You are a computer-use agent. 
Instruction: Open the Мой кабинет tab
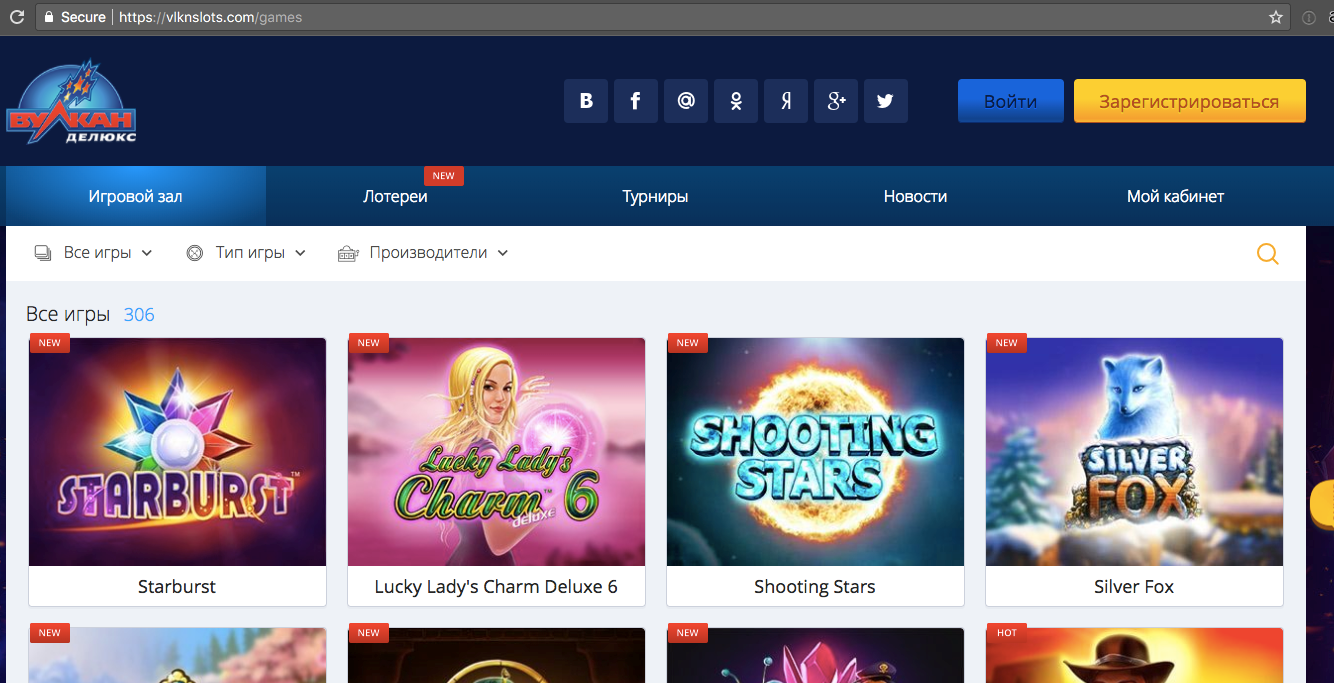(1175, 196)
